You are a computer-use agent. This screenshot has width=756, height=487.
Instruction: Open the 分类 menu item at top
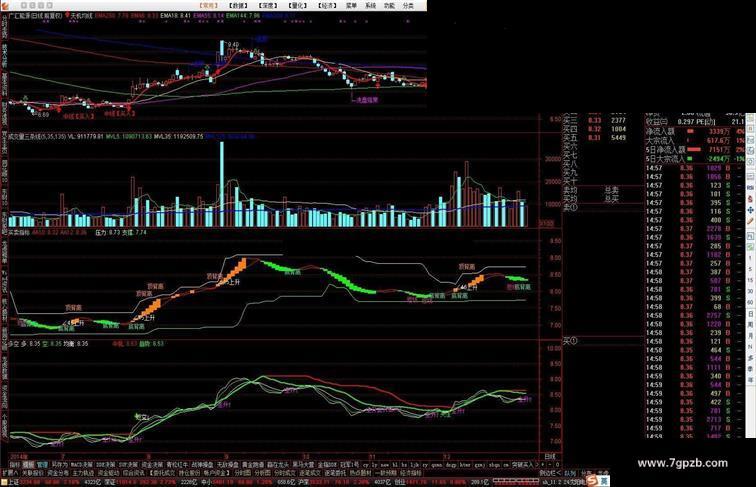coord(408,5)
